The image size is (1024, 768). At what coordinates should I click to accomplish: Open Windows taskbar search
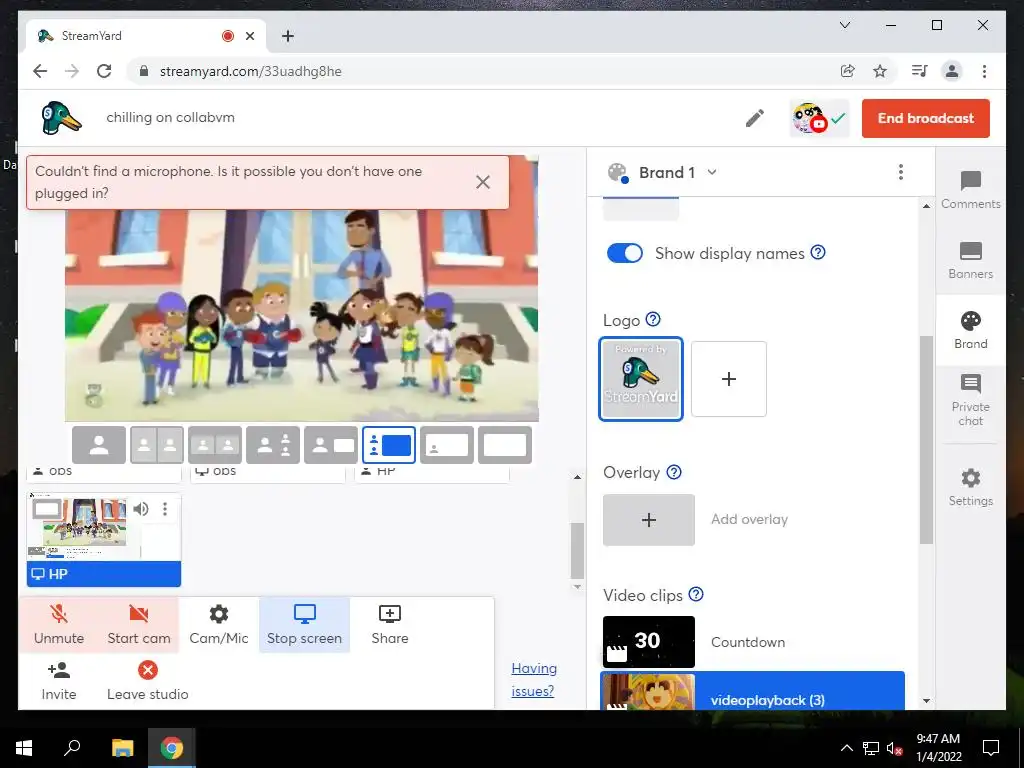click(72, 748)
